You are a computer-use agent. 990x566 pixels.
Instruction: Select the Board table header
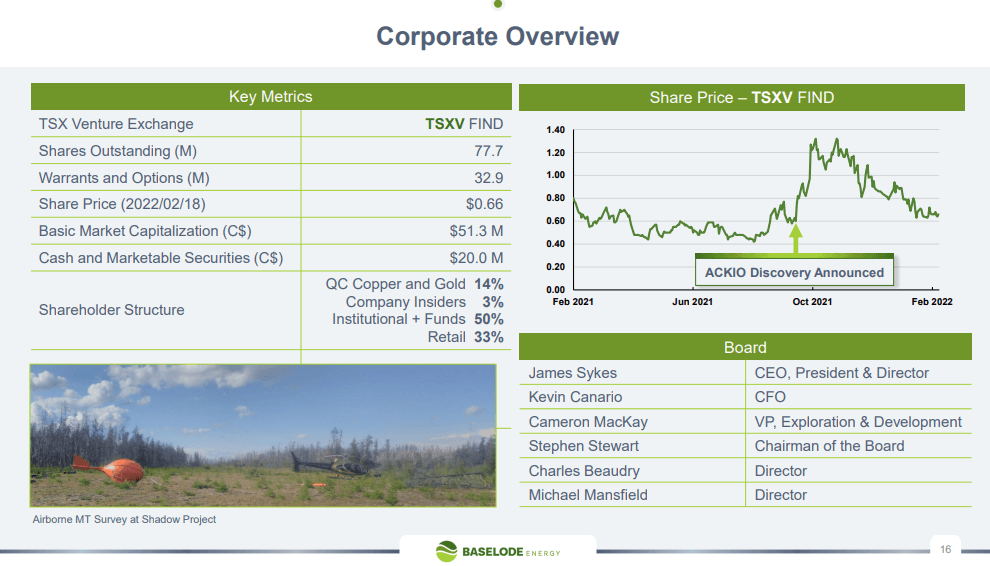tap(745, 347)
